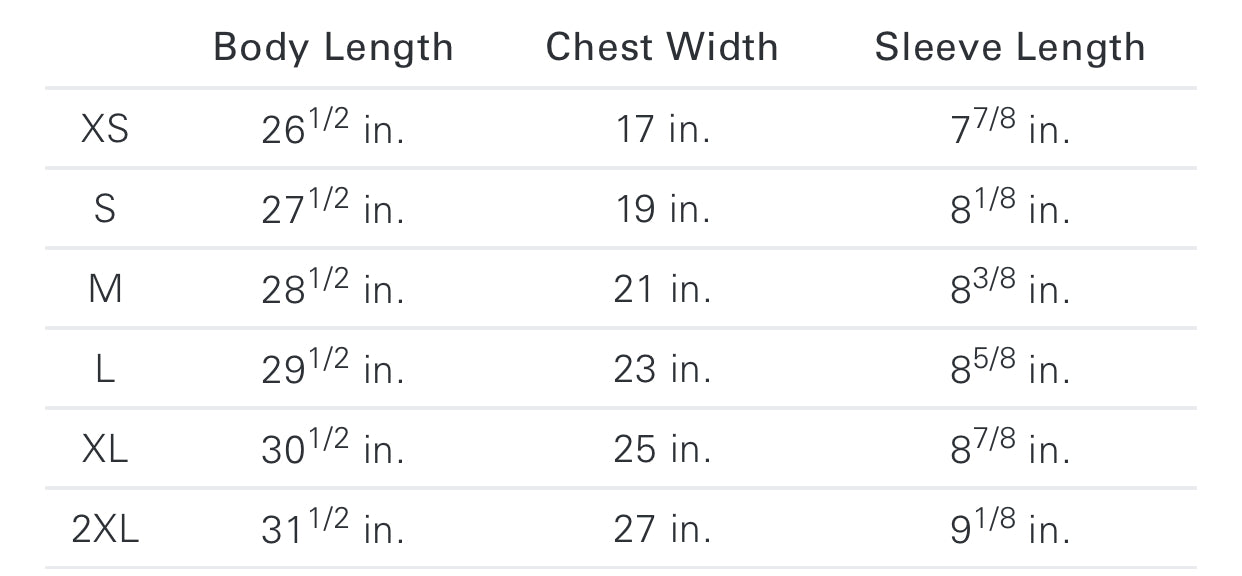Viewport: 1242px width, 576px height.
Task: Click the Chest Width column header
Action: point(662,48)
